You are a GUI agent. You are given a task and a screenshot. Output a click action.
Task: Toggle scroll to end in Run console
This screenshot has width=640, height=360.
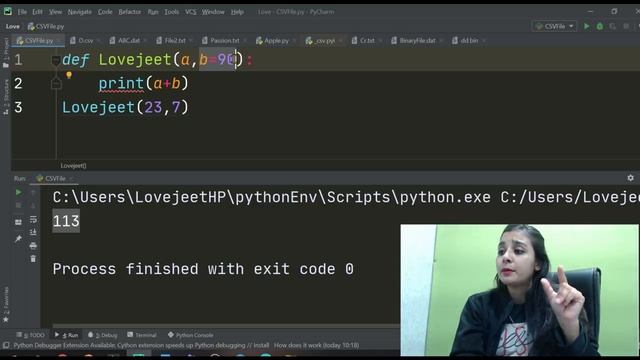(x=33, y=232)
